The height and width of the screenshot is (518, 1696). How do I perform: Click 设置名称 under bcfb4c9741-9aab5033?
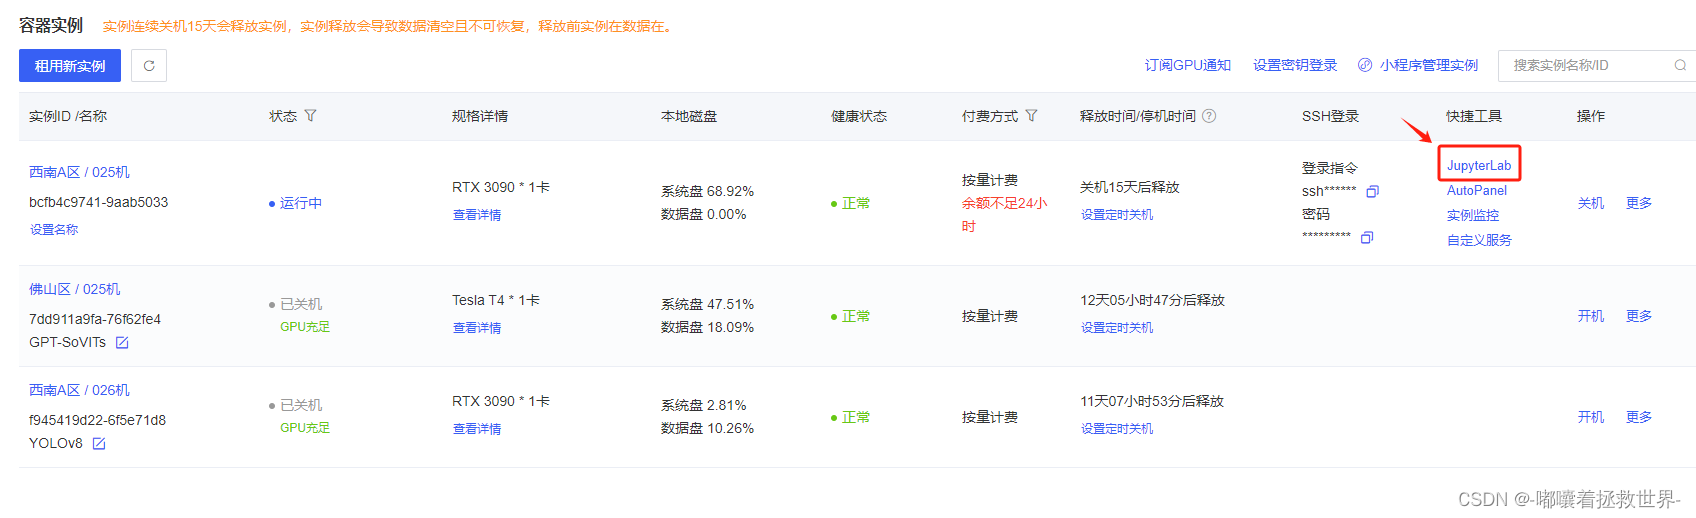click(x=54, y=230)
